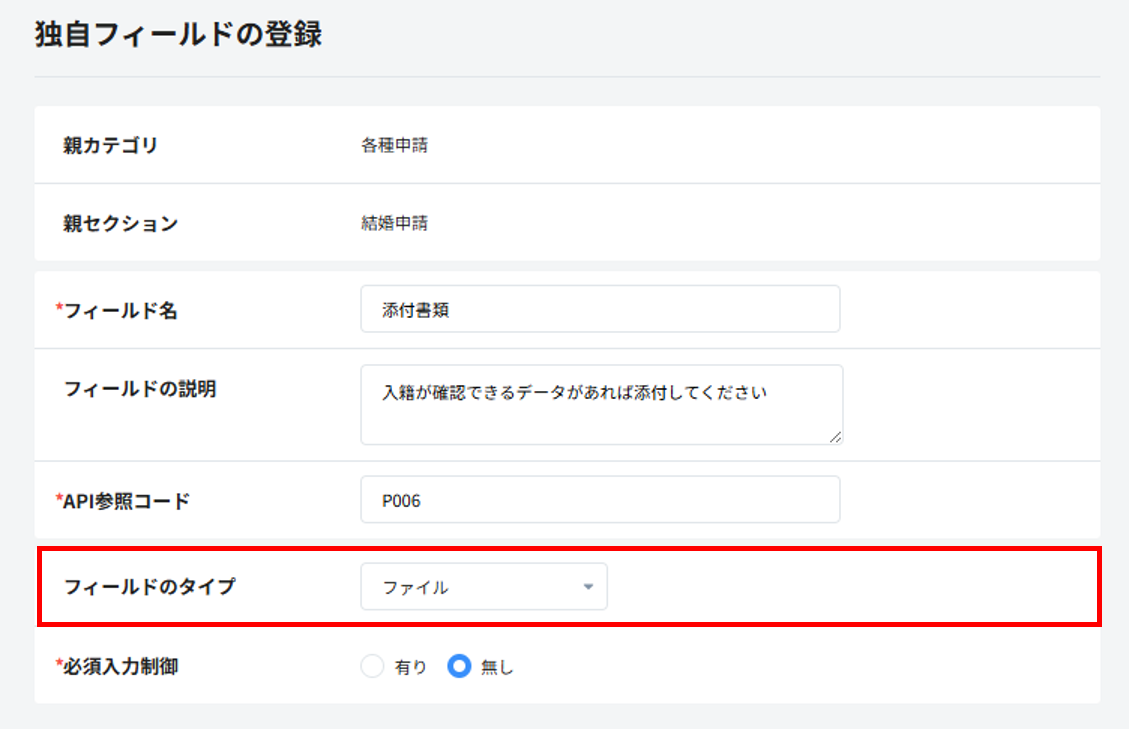
Task: Click the caret arrow in the ファイル dropdown
Action: coord(589,587)
